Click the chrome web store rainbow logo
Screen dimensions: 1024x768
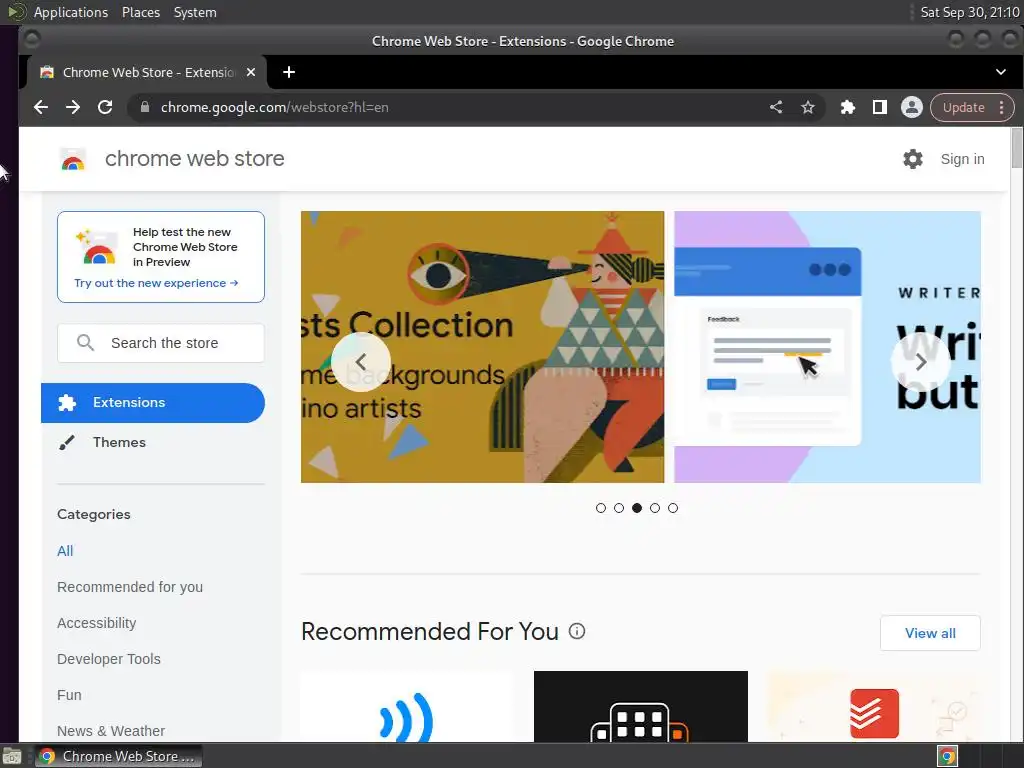(x=73, y=159)
